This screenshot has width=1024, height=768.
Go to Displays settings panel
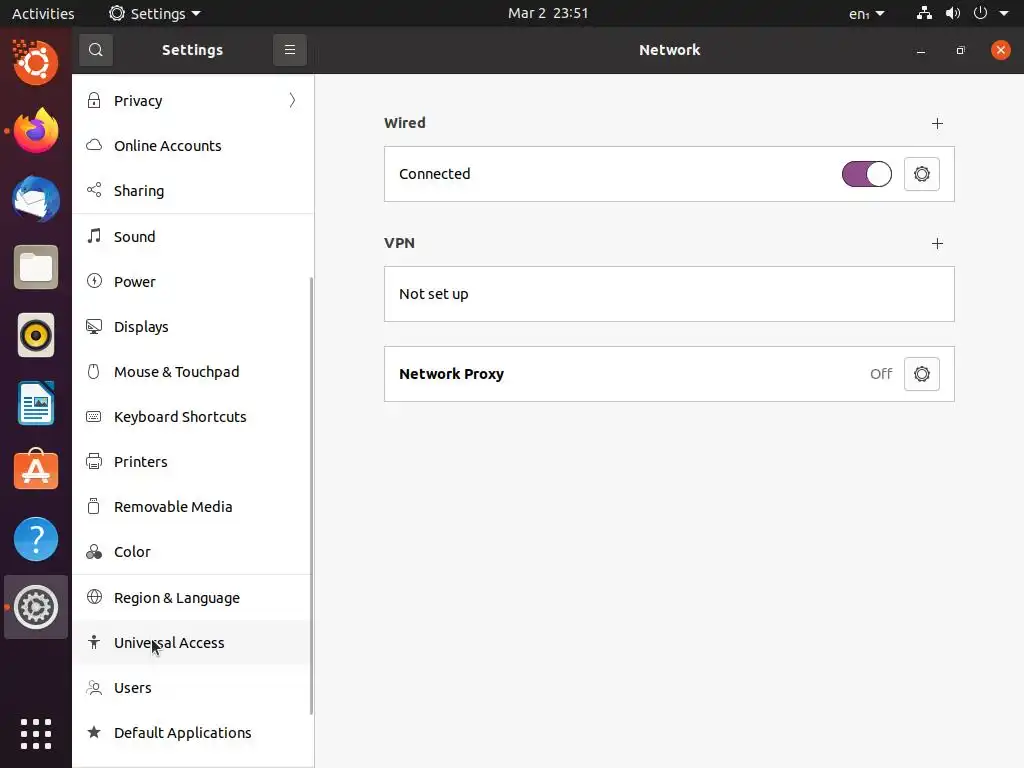tap(141, 327)
